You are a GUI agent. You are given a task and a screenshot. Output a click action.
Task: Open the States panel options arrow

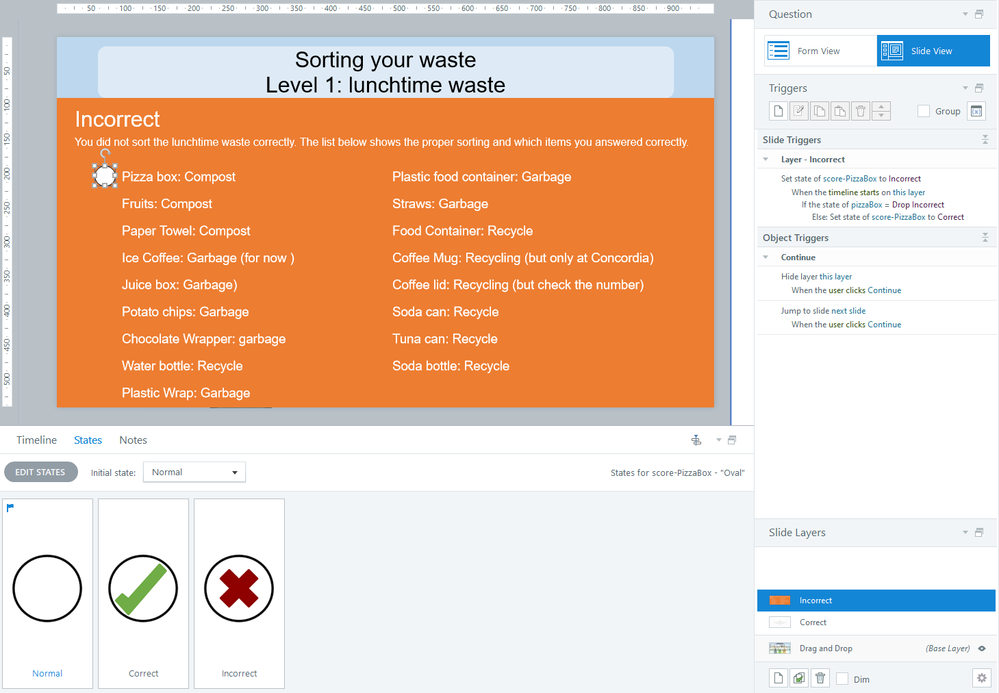coord(718,440)
